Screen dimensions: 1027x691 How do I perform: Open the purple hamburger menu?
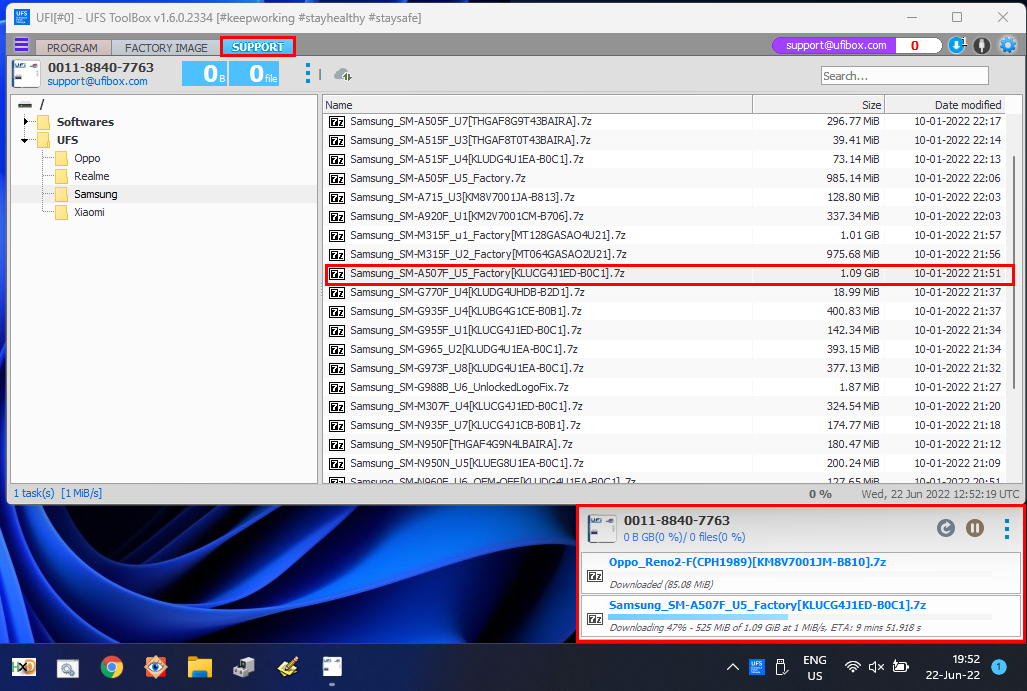(22, 45)
